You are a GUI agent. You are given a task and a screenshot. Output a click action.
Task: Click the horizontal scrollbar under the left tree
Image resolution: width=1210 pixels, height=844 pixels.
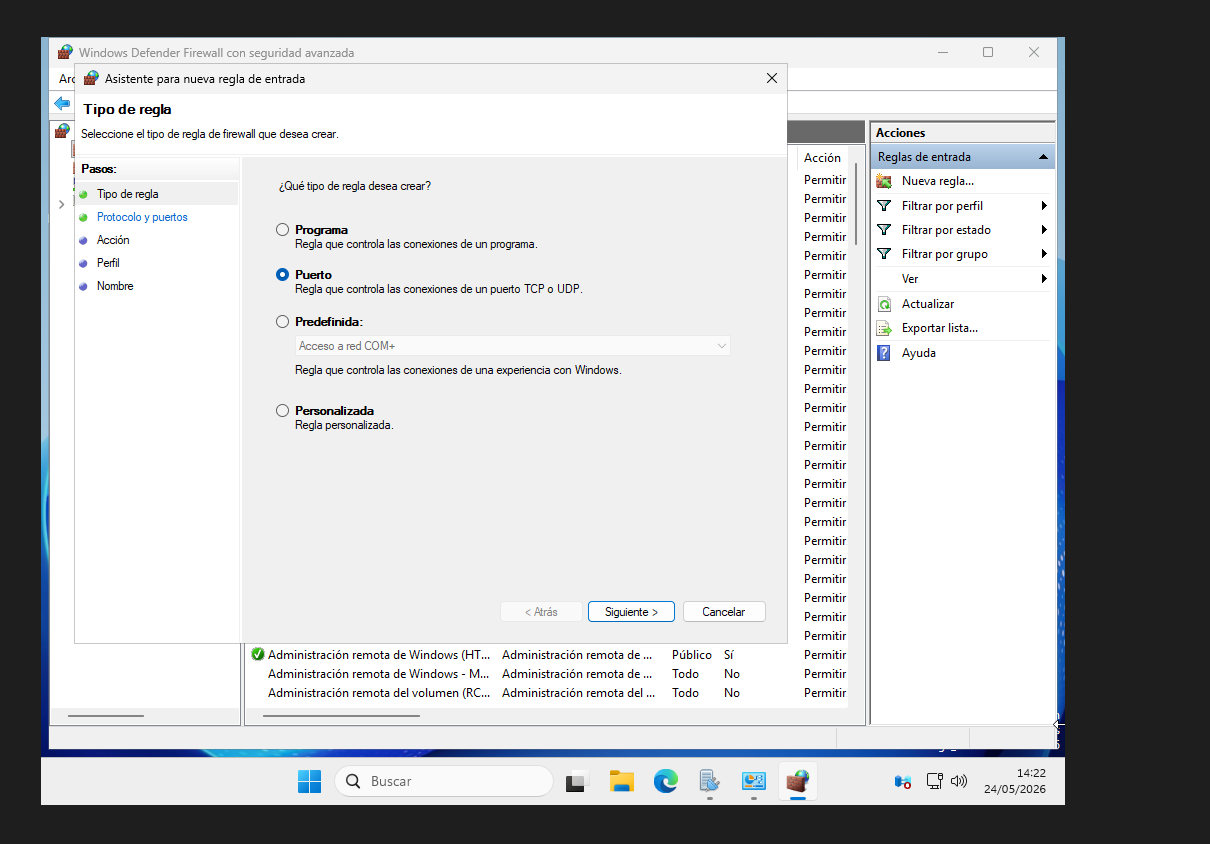[106, 716]
